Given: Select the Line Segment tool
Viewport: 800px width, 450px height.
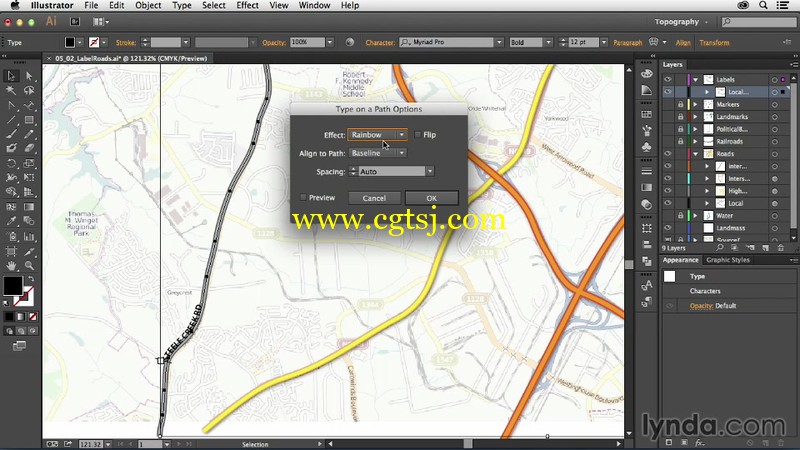Looking at the screenshot, I should (11, 120).
